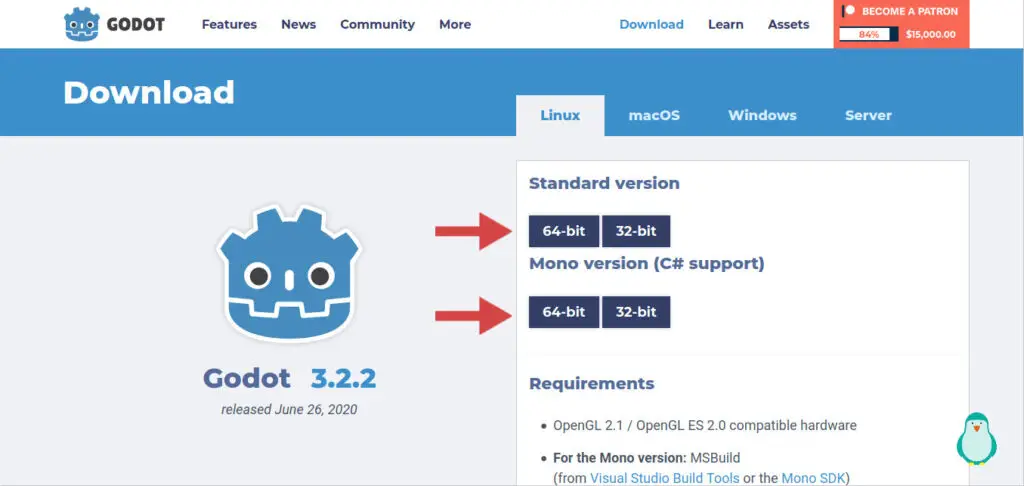Click Become a Patron button
This screenshot has height=486, width=1024.
click(901, 24)
